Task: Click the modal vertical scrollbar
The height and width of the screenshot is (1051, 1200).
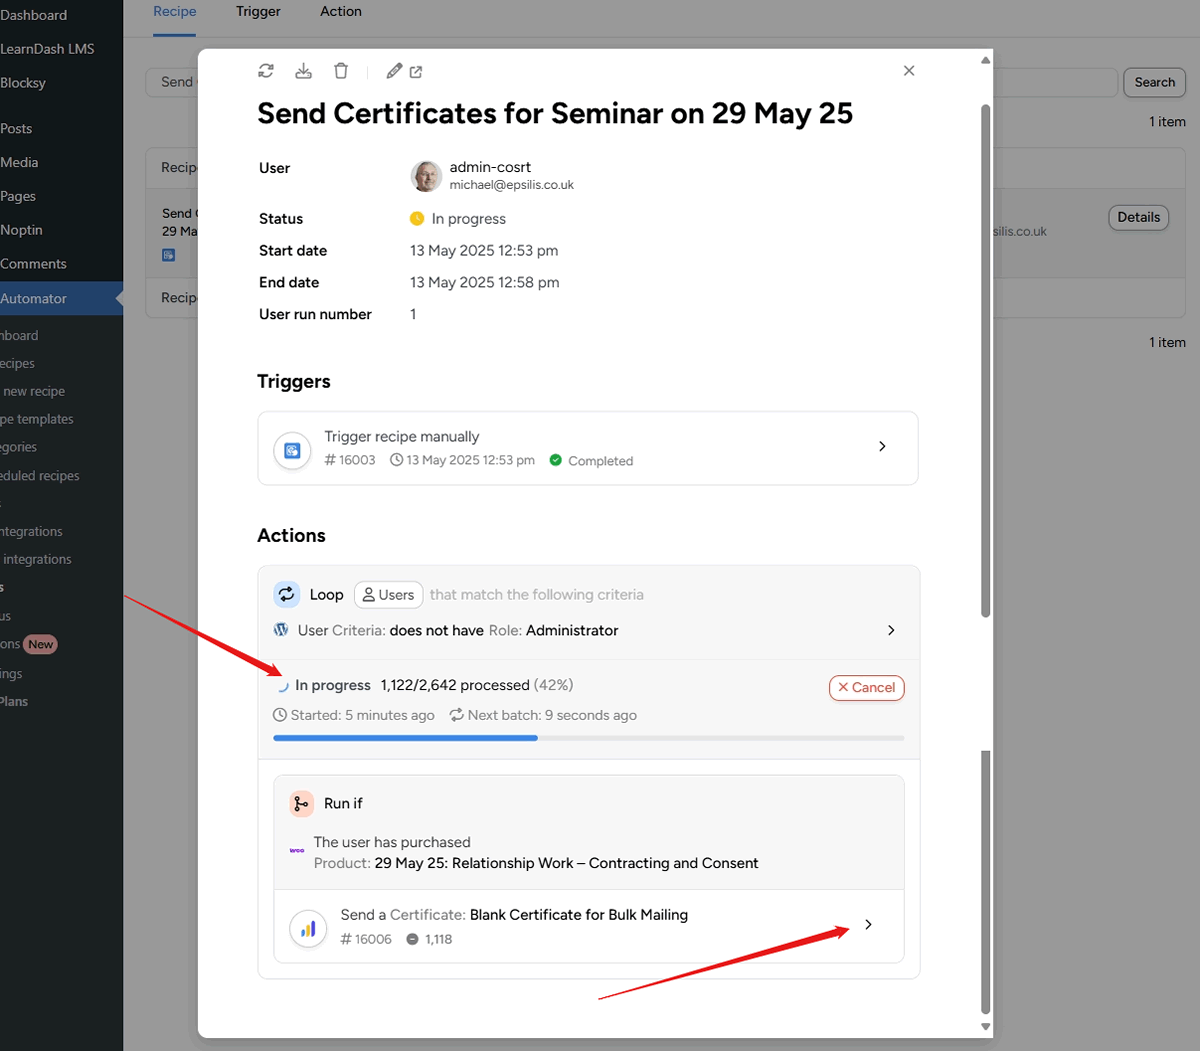Action: [x=985, y=360]
